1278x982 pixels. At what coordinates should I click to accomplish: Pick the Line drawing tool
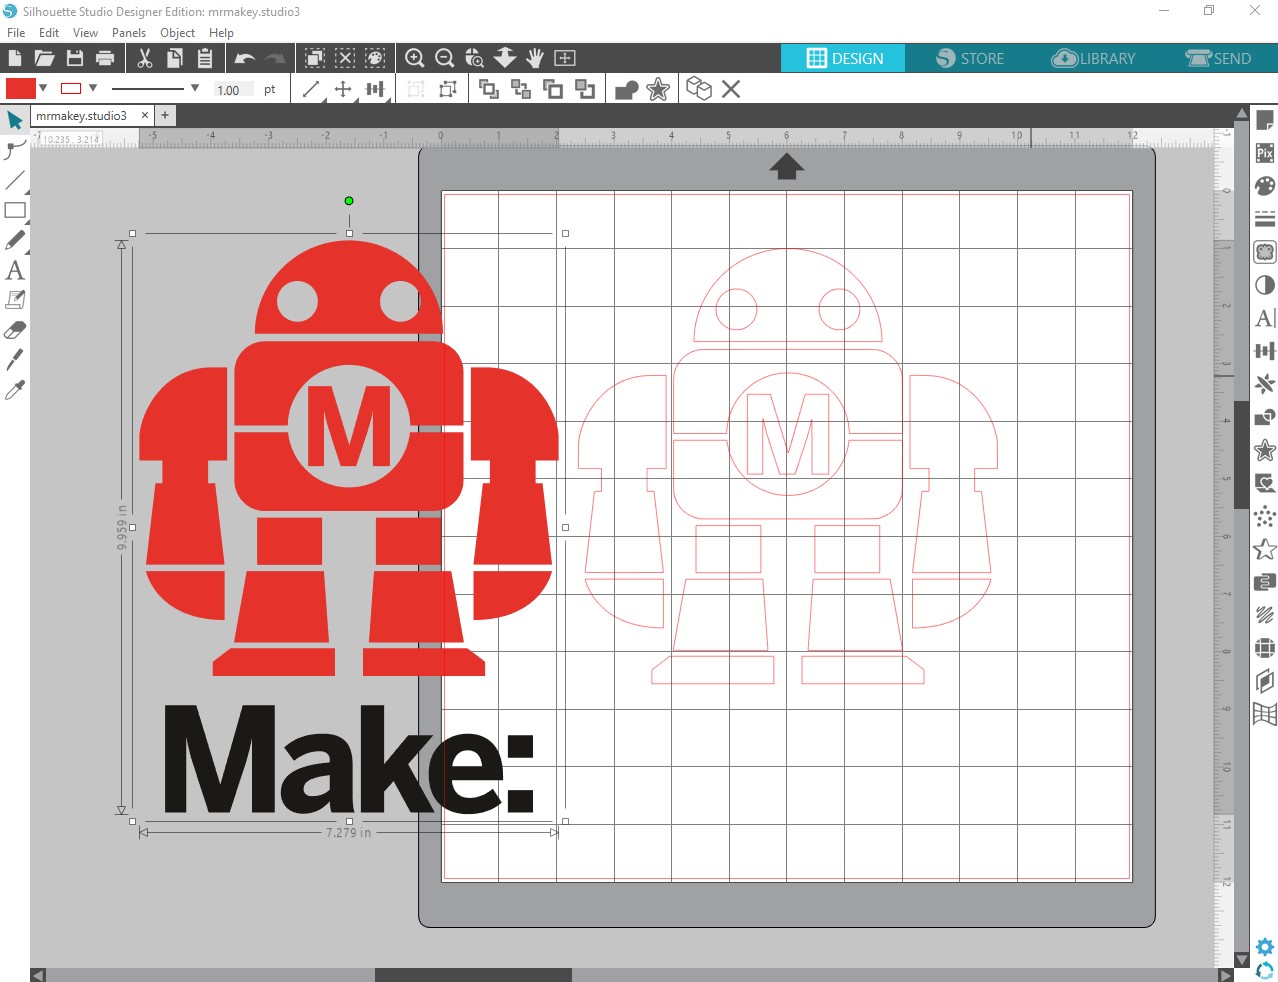(15, 180)
